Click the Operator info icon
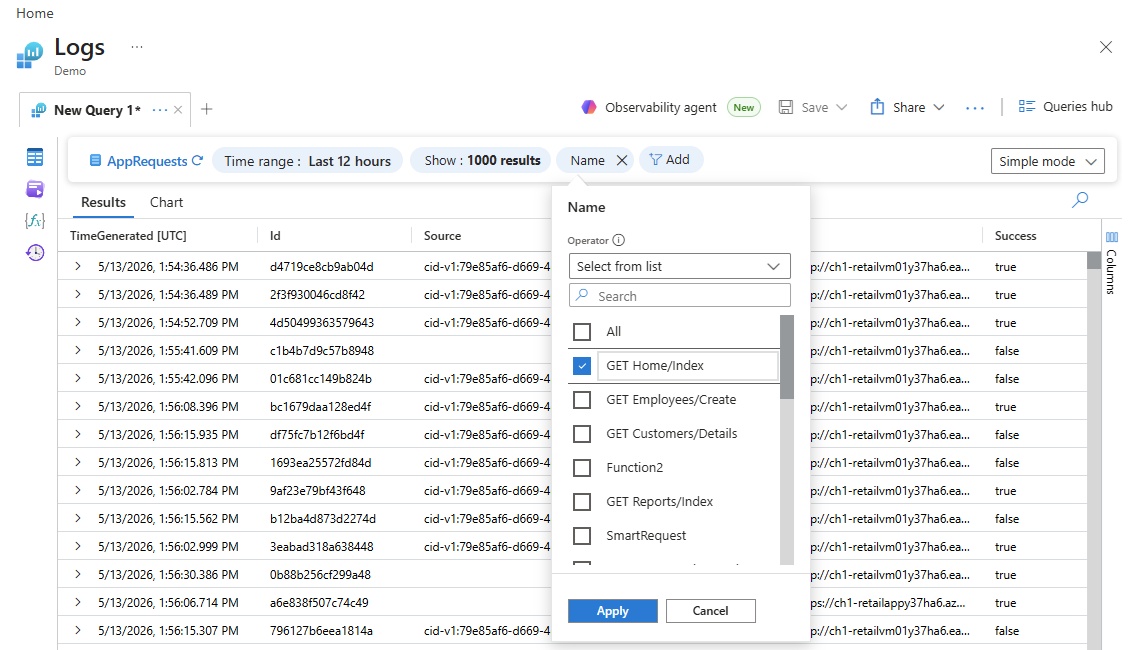The height and width of the screenshot is (650, 1138). 618,240
